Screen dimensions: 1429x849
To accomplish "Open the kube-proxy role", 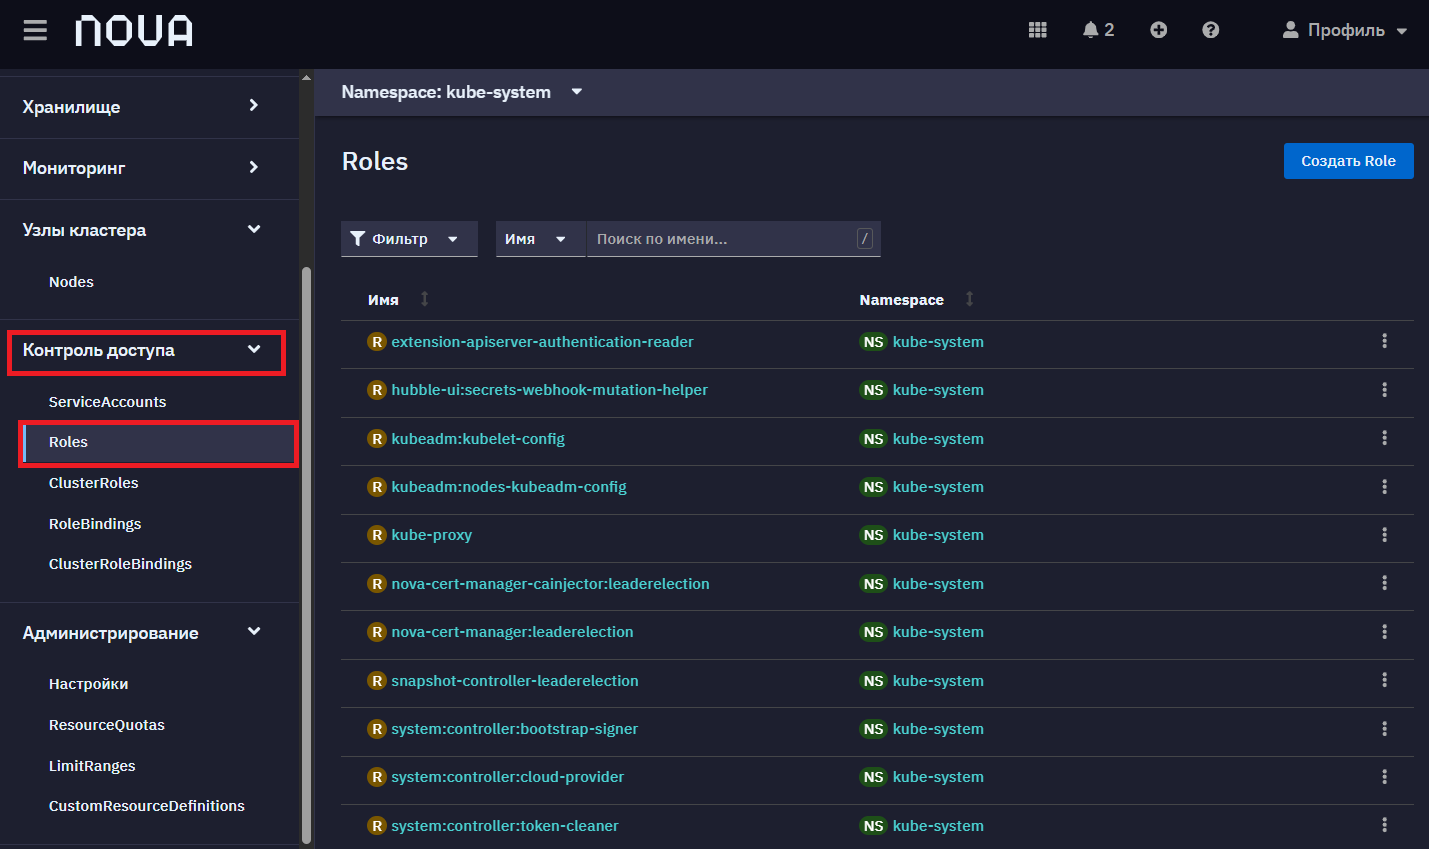I will click(x=431, y=535).
